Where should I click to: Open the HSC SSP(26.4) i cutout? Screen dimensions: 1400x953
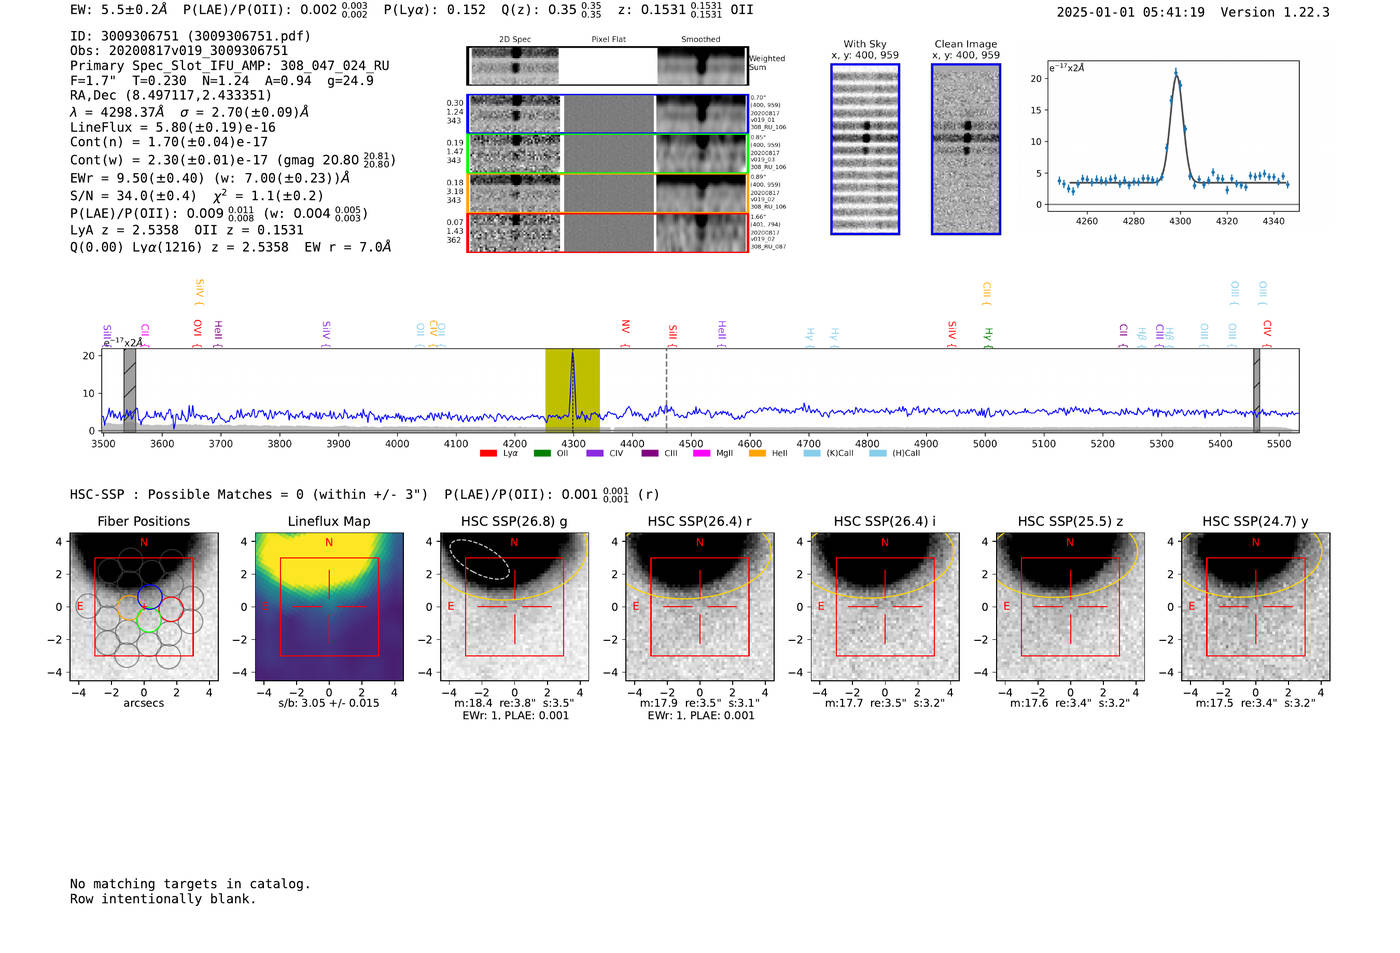click(885, 607)
